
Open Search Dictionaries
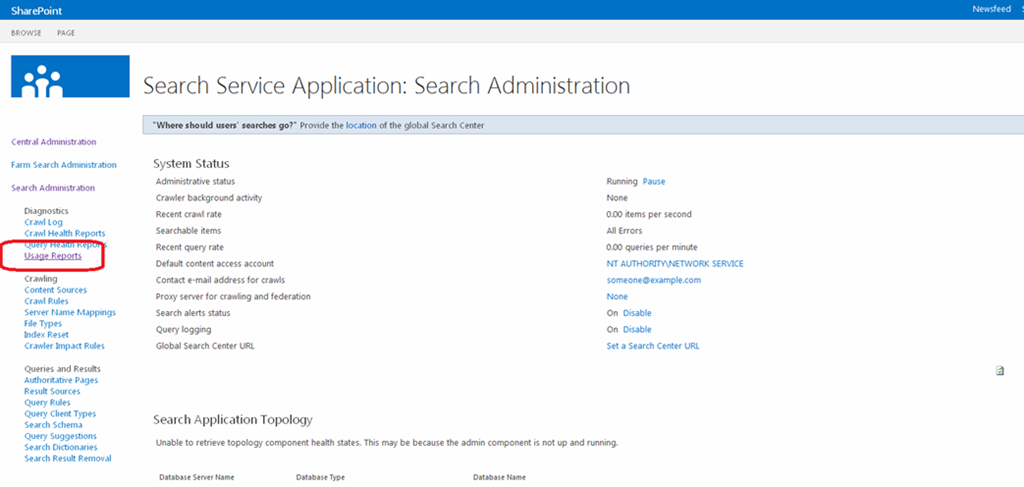pos(61,447)
